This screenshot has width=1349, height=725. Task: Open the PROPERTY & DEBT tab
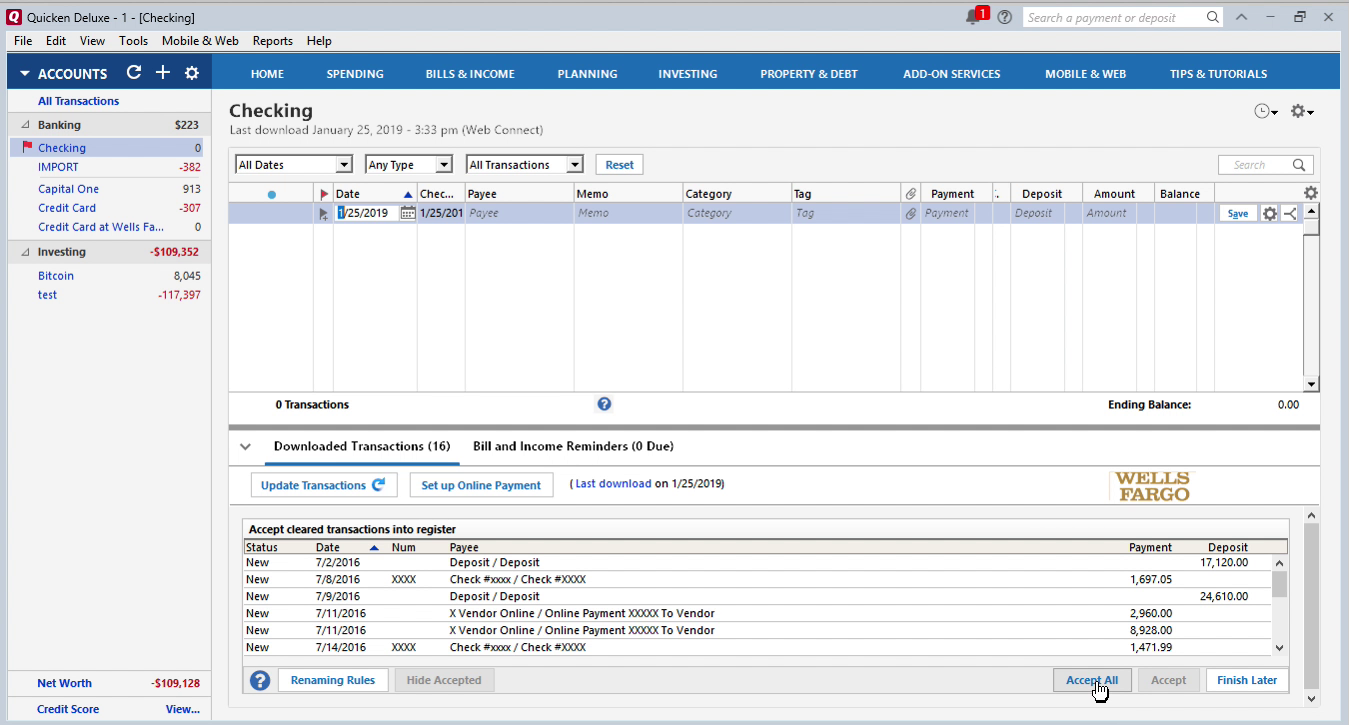pyautogui.click(x=808, y=74)
